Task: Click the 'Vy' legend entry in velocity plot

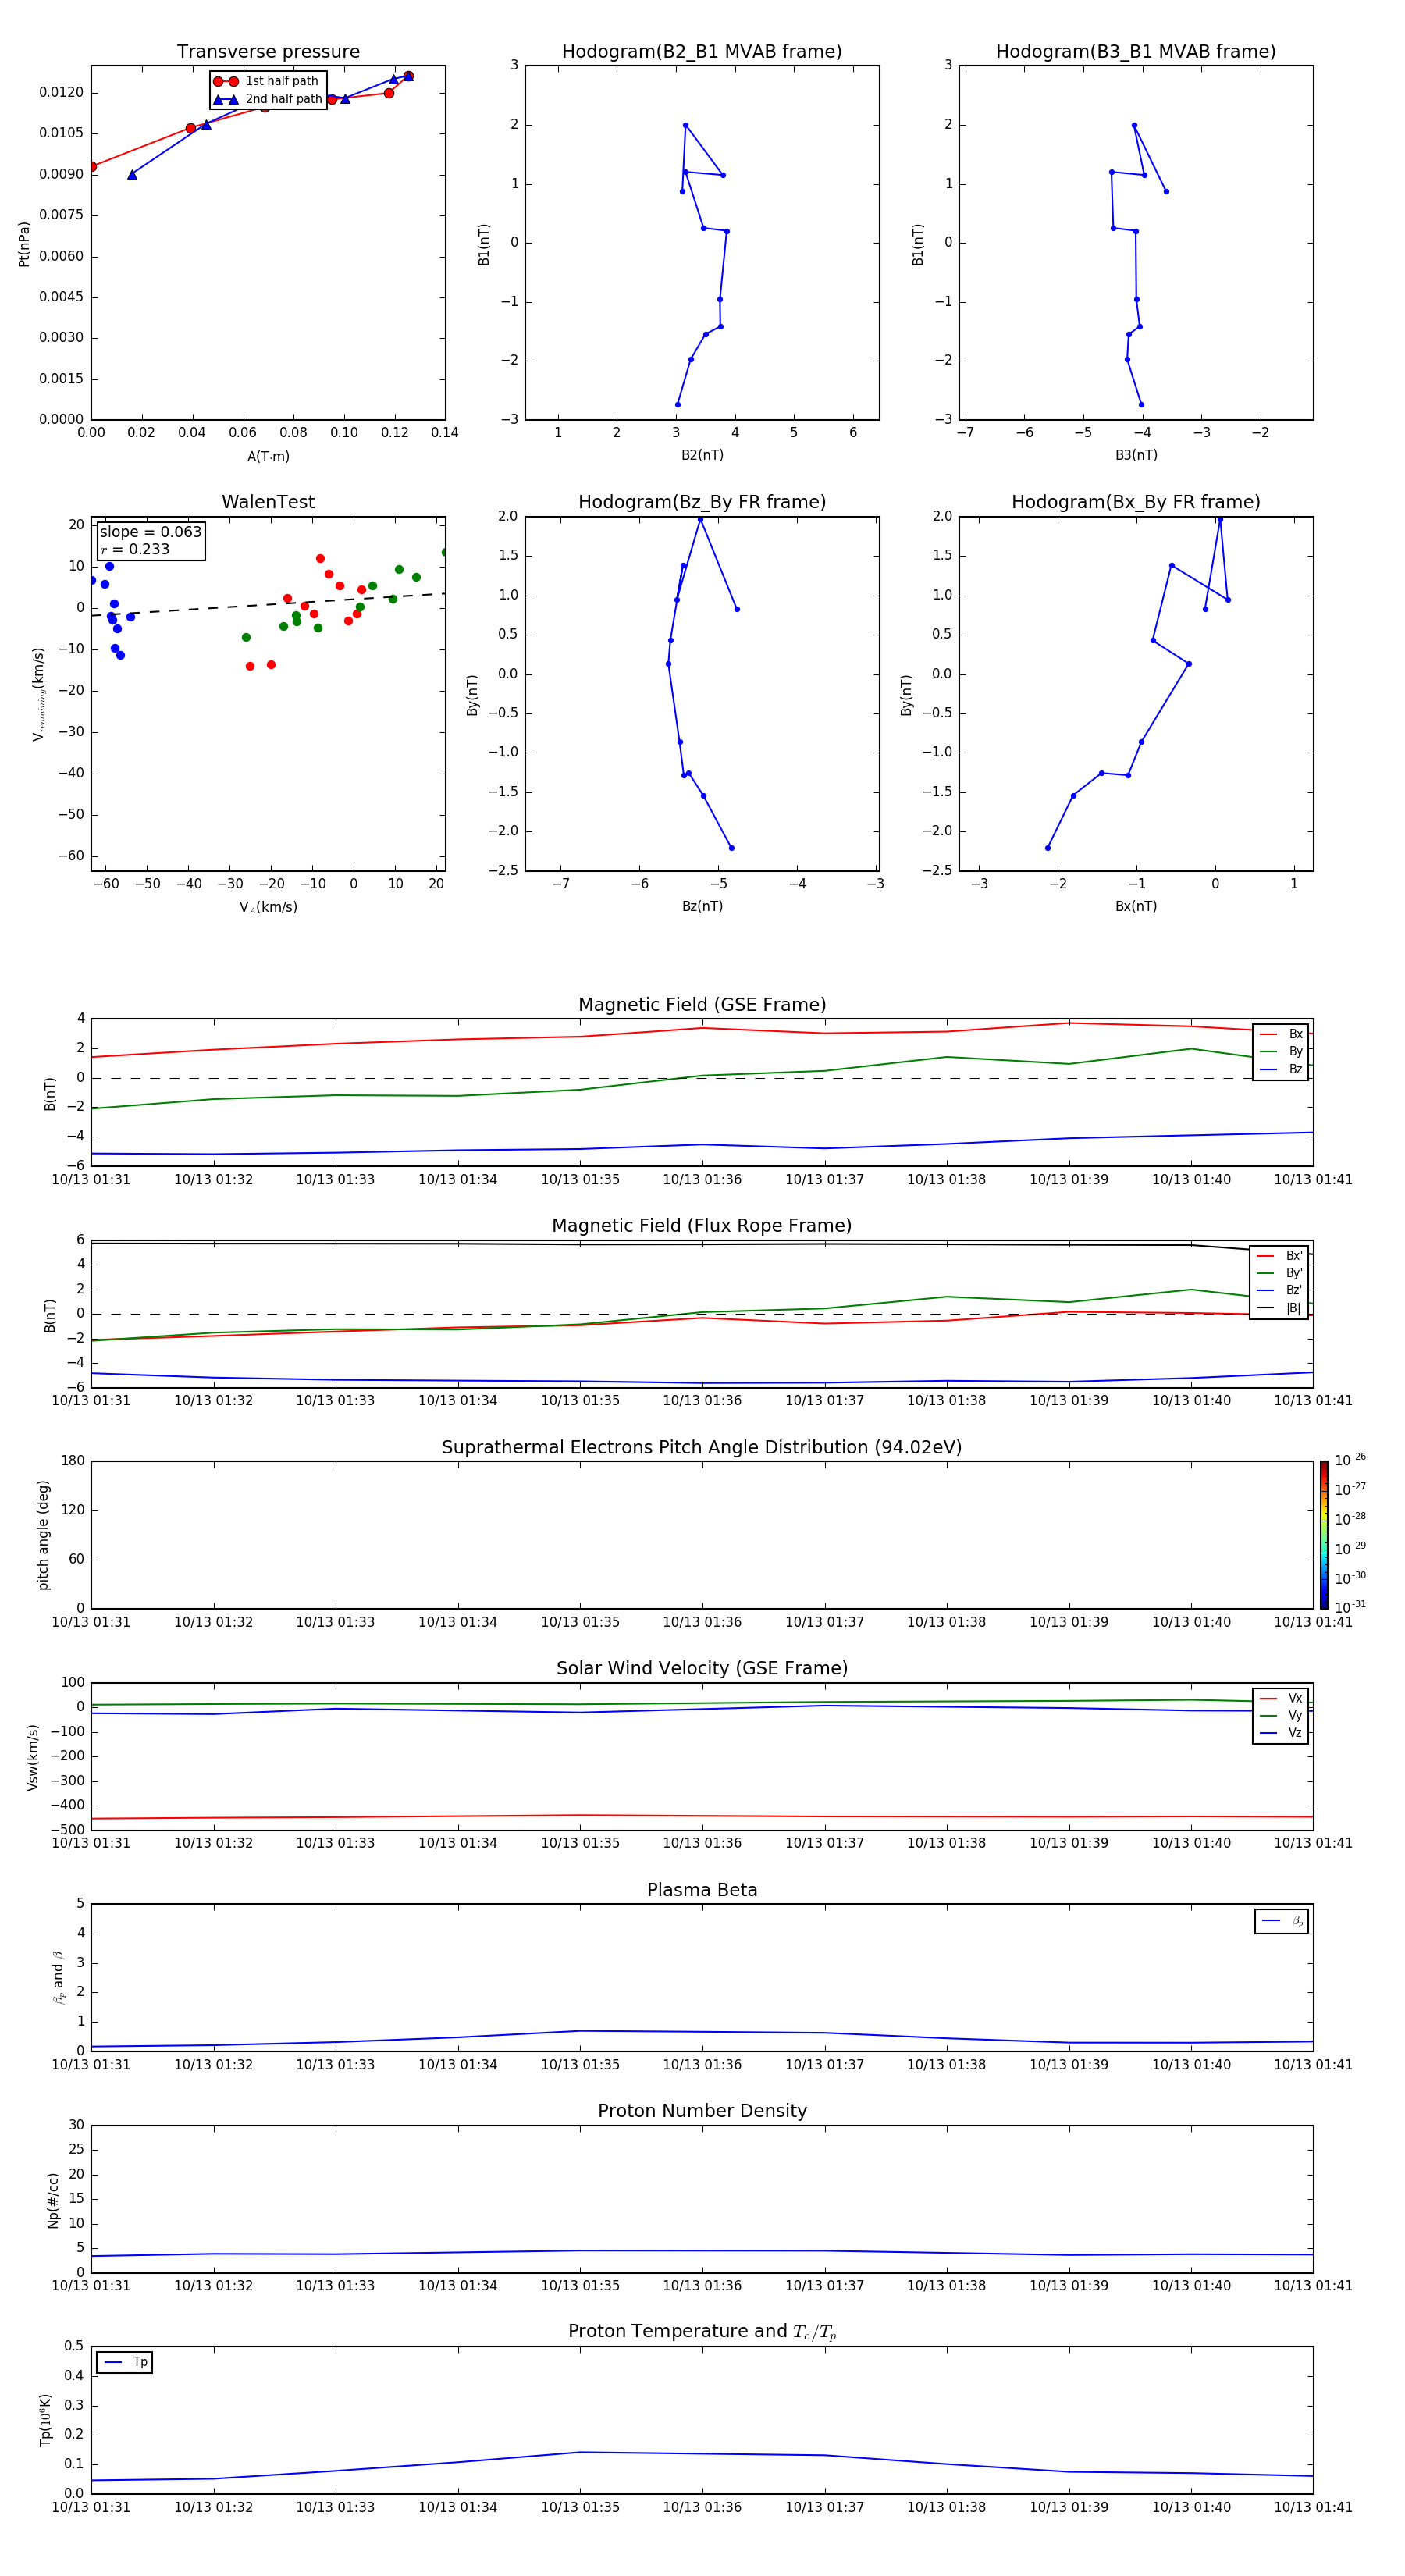Action: (x=1281, y=1715)
